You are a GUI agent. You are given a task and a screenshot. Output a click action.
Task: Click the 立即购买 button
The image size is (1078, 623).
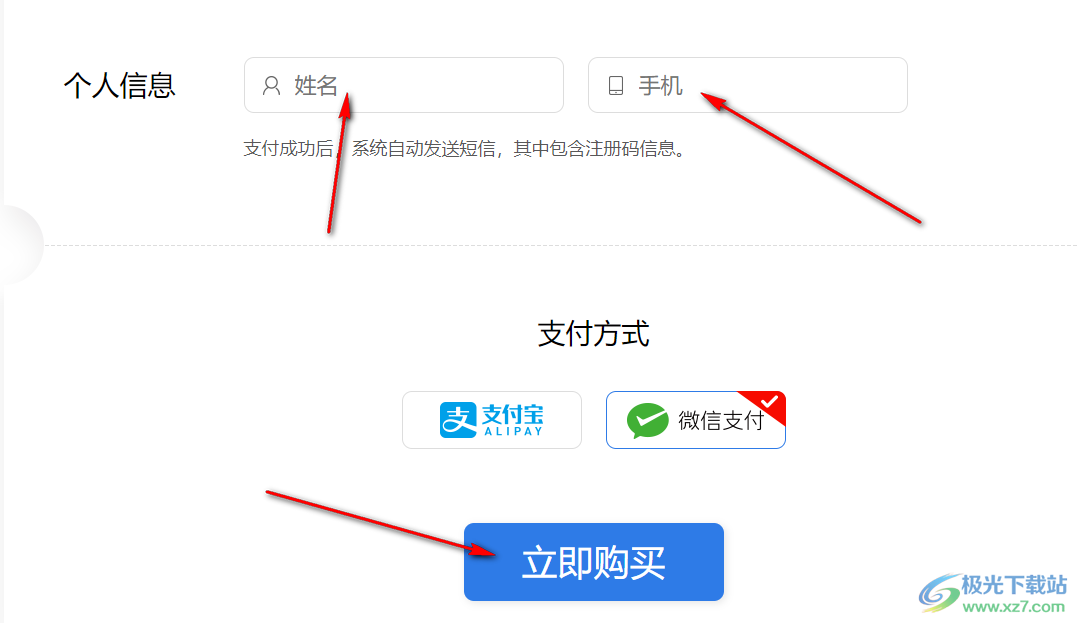594,562
